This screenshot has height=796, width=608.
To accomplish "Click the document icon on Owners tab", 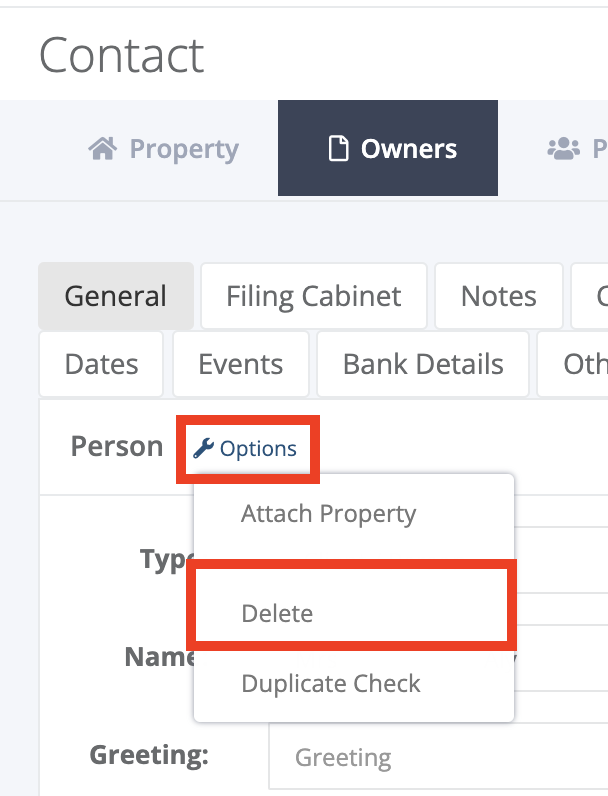I will click(x=339, y=149).
